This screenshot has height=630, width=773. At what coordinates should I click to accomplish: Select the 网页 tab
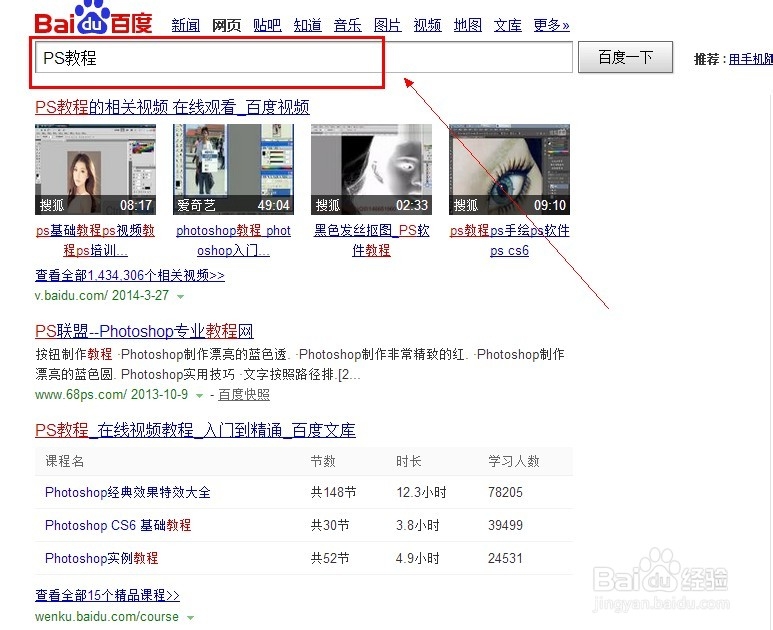(x=227, y=25)
